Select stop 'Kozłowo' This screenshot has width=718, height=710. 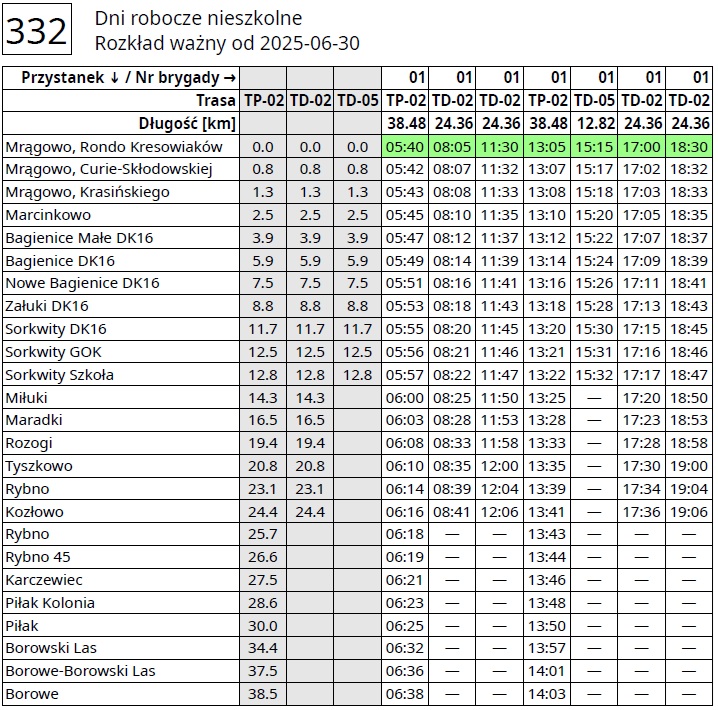coord(34,512)
